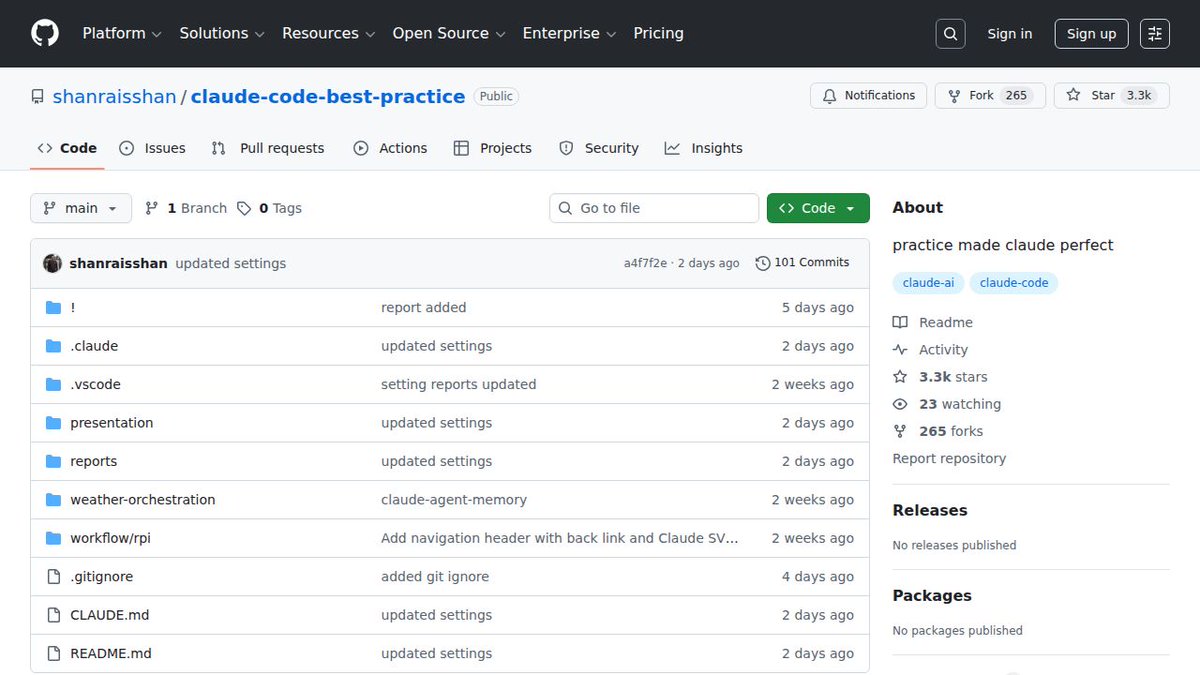The height and width of the screenshot is (675, 1200).
Task: Expand the Platform menu
Action: pyautogui.click(x=122, y=33)
